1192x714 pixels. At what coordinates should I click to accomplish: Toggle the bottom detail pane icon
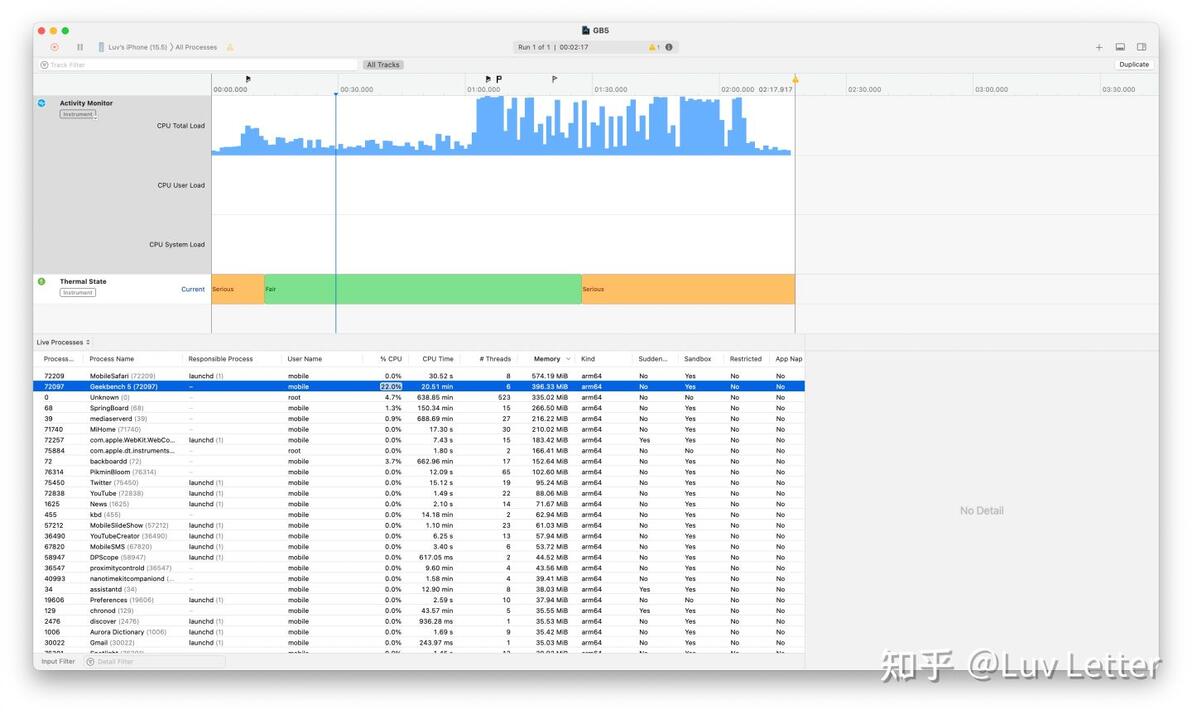point(1120,47)
